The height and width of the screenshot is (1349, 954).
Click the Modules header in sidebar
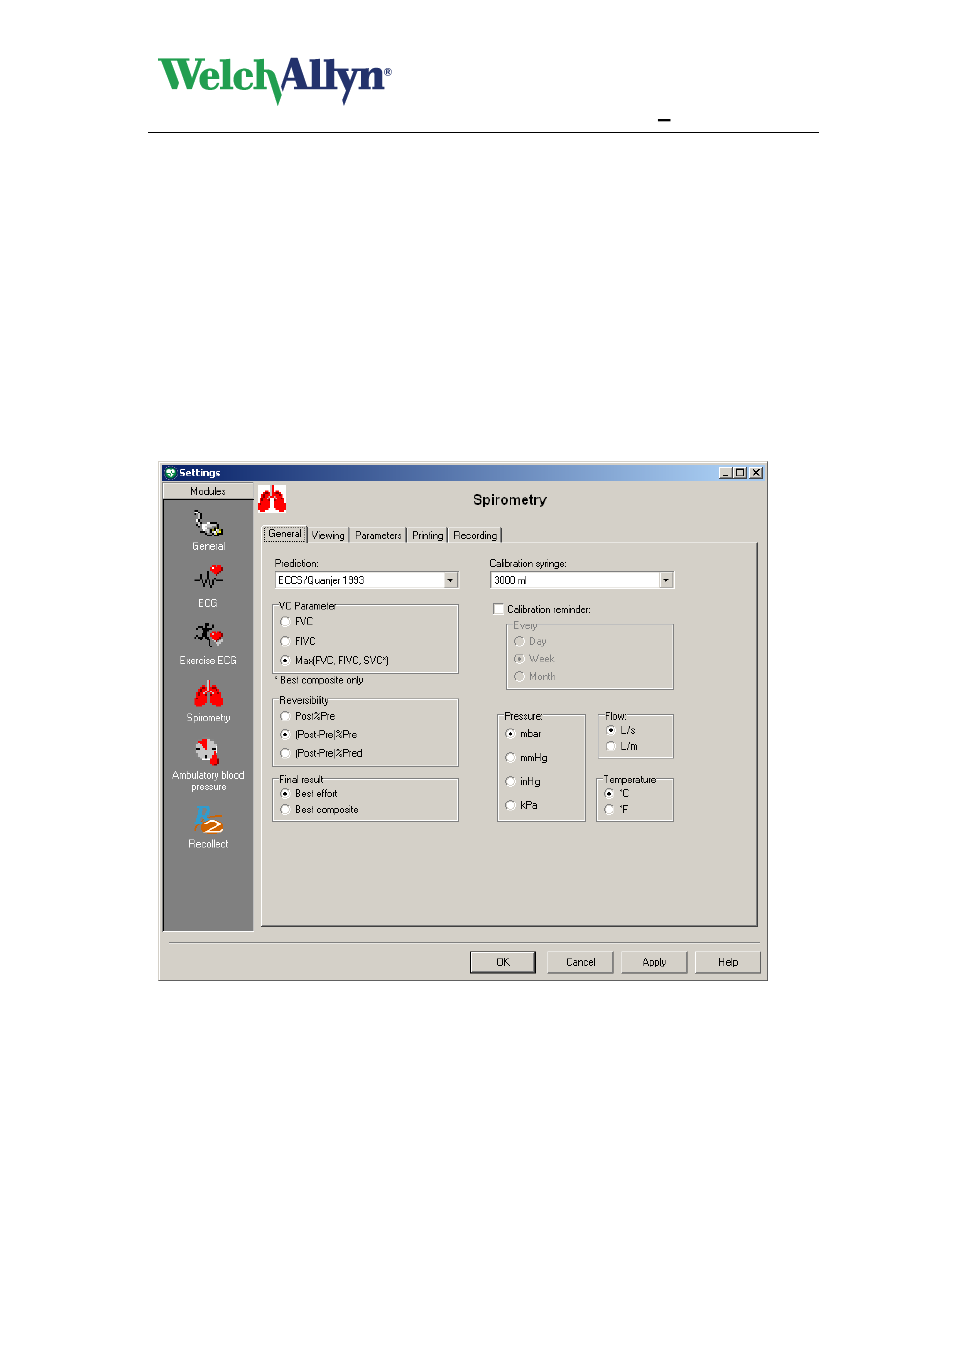click(208, 491)
